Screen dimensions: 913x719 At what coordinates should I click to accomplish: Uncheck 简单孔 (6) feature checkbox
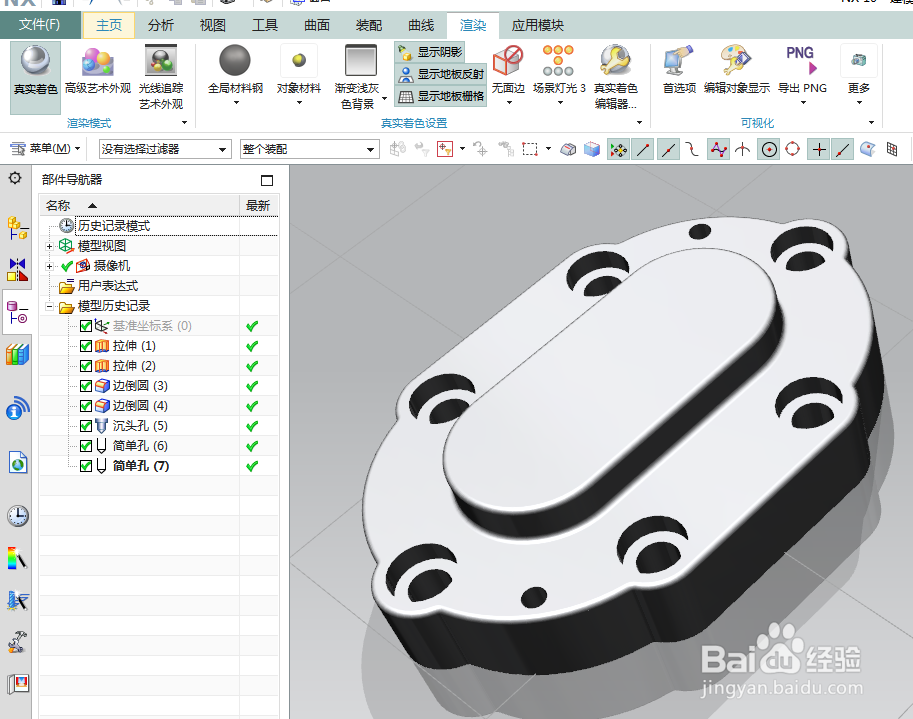[x=86, y=446]
